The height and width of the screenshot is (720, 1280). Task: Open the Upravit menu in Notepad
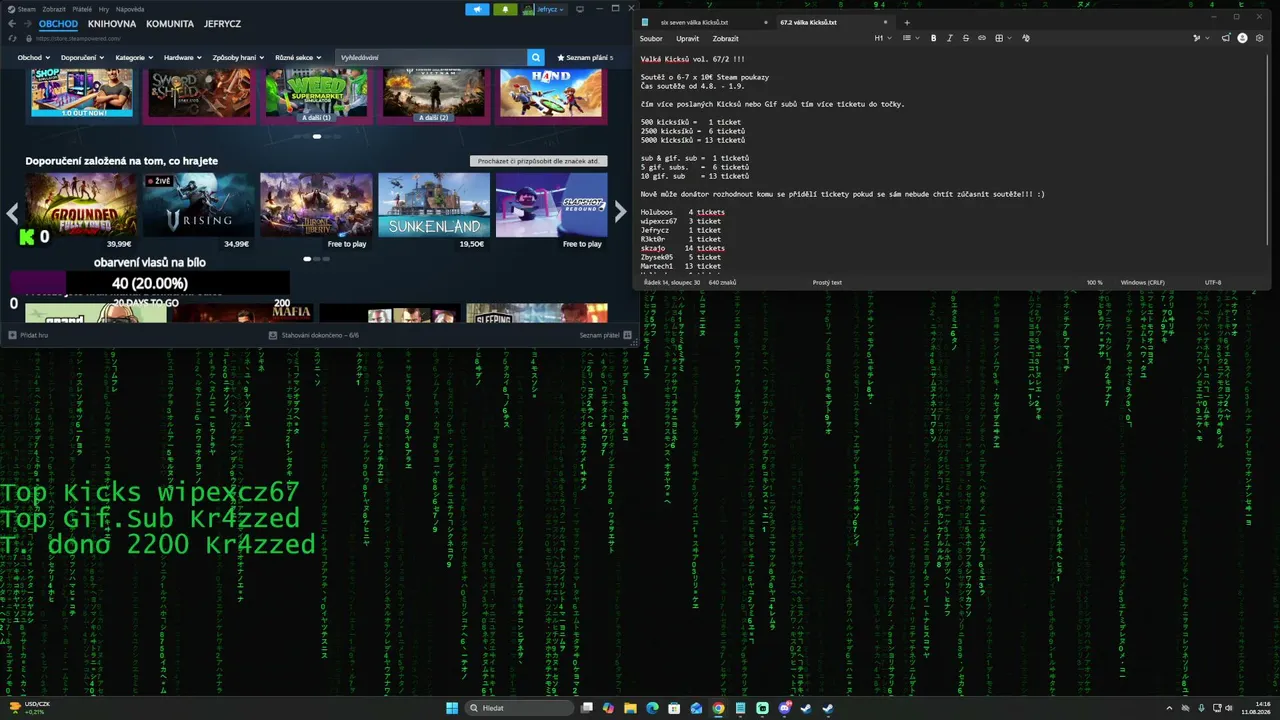[x=687, y=38]
